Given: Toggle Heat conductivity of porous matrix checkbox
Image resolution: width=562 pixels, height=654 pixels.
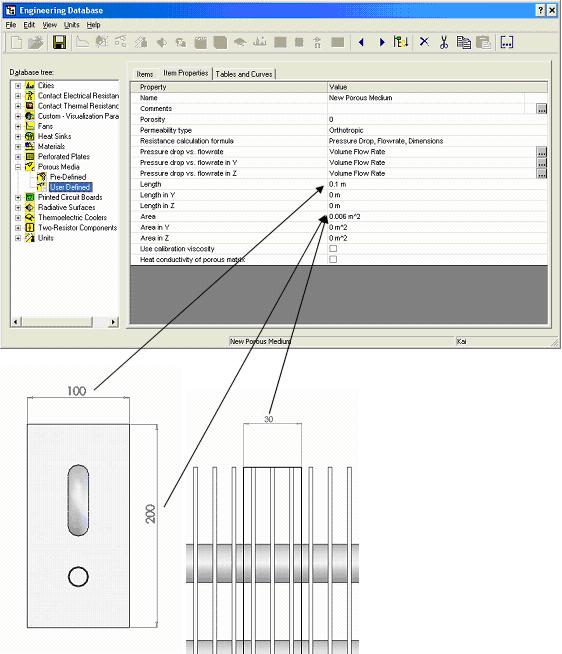Looking at the screenshot, I should [x=333, y=259].
